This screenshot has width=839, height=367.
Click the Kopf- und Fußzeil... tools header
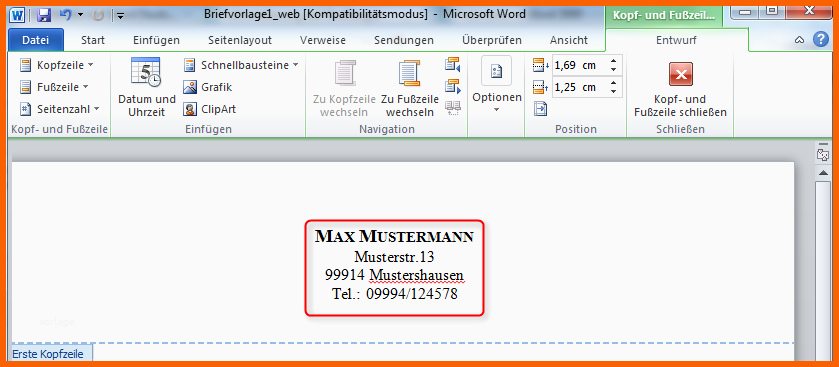[x=663, y=16]
